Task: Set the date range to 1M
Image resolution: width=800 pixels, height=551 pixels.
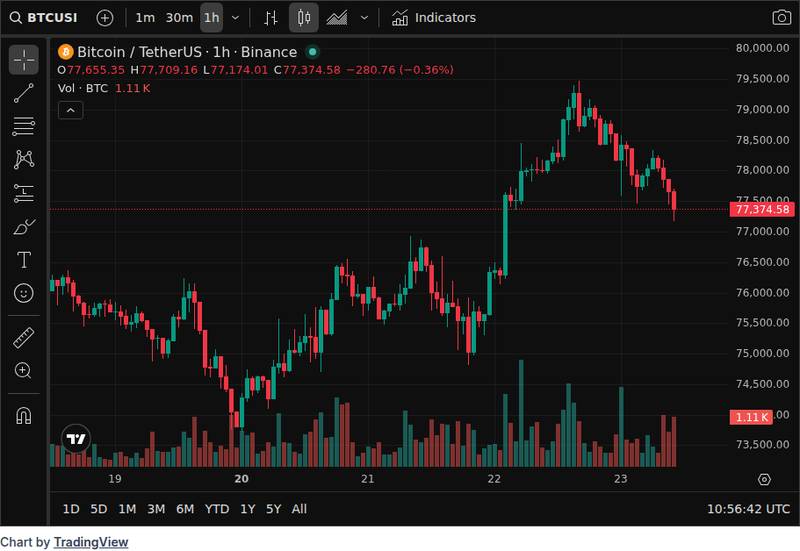Action: [x=127, y=509]
